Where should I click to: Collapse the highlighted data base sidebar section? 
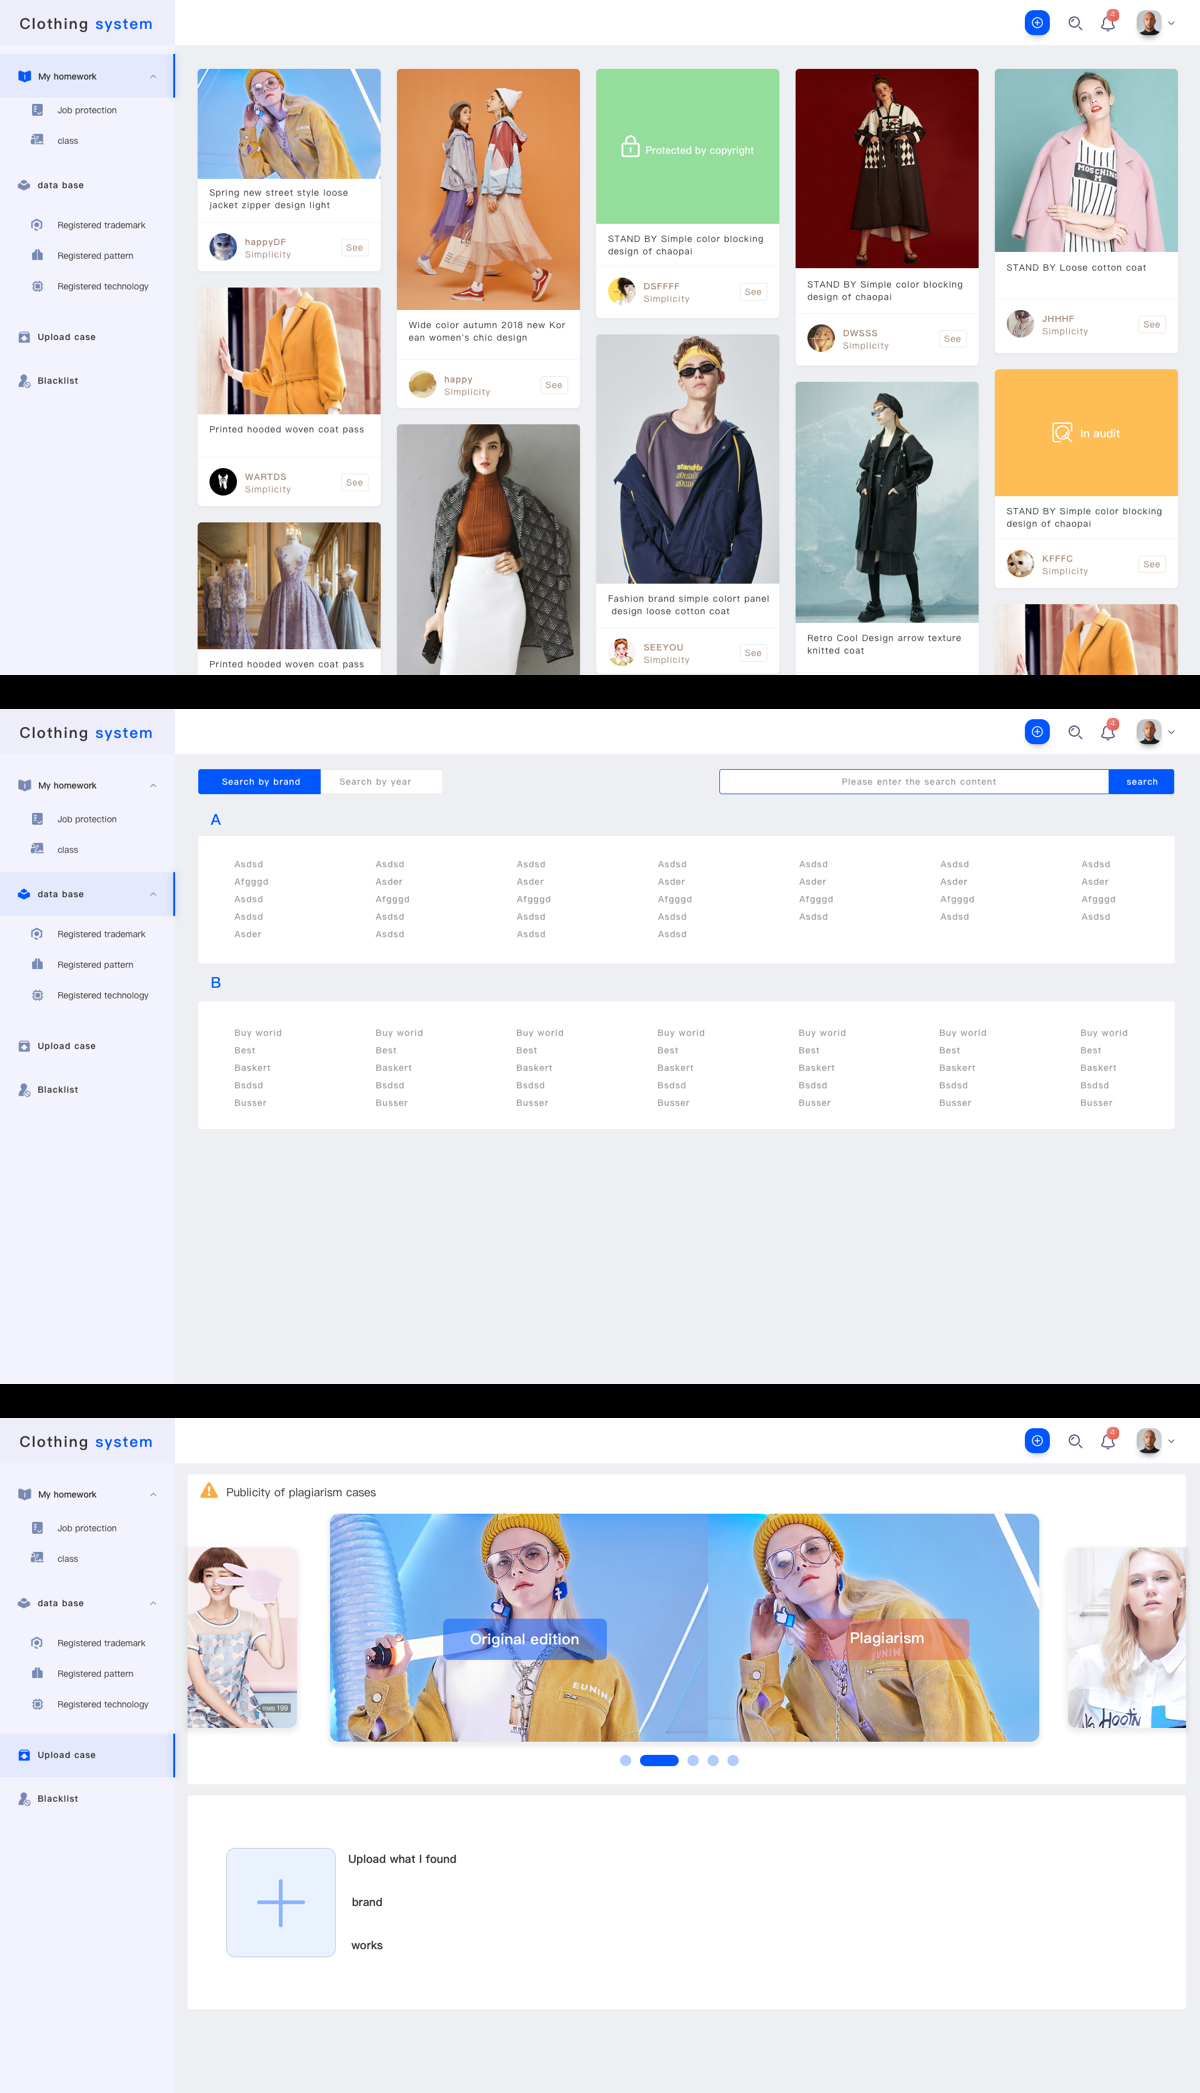point(153,894)
